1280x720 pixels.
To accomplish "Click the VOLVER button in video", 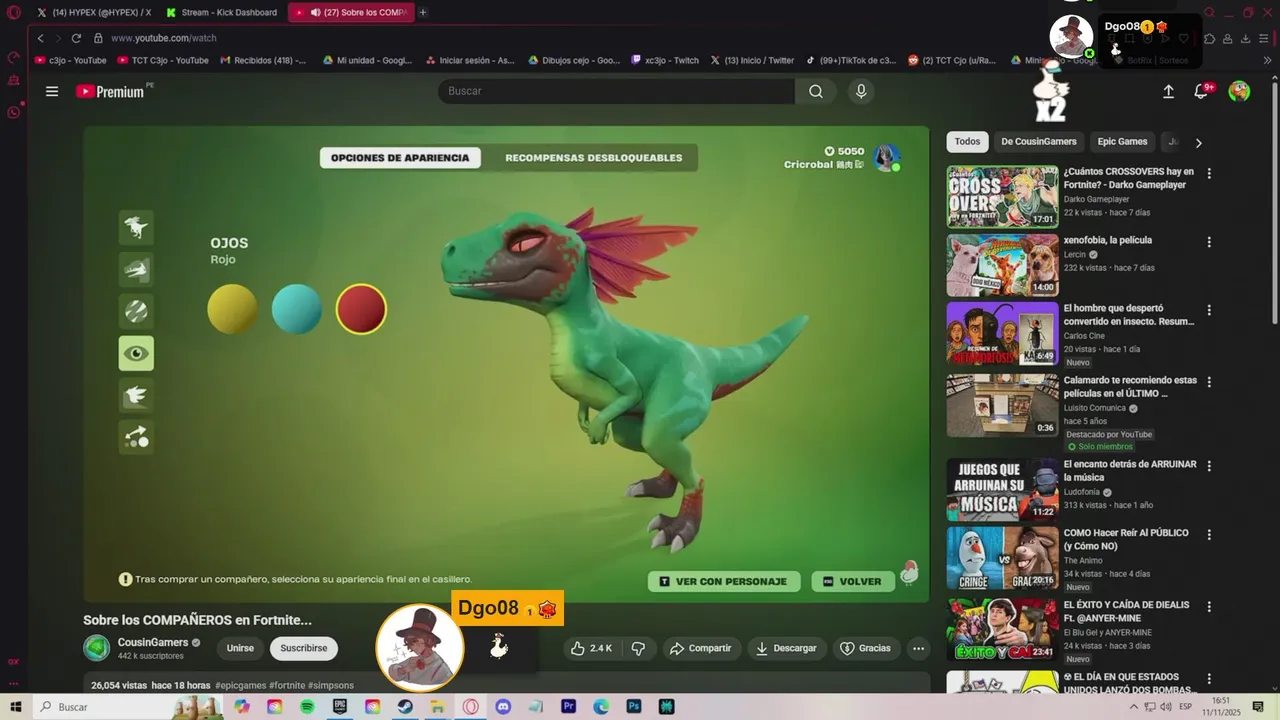I will pyautogui.click(x=852, y=581).
